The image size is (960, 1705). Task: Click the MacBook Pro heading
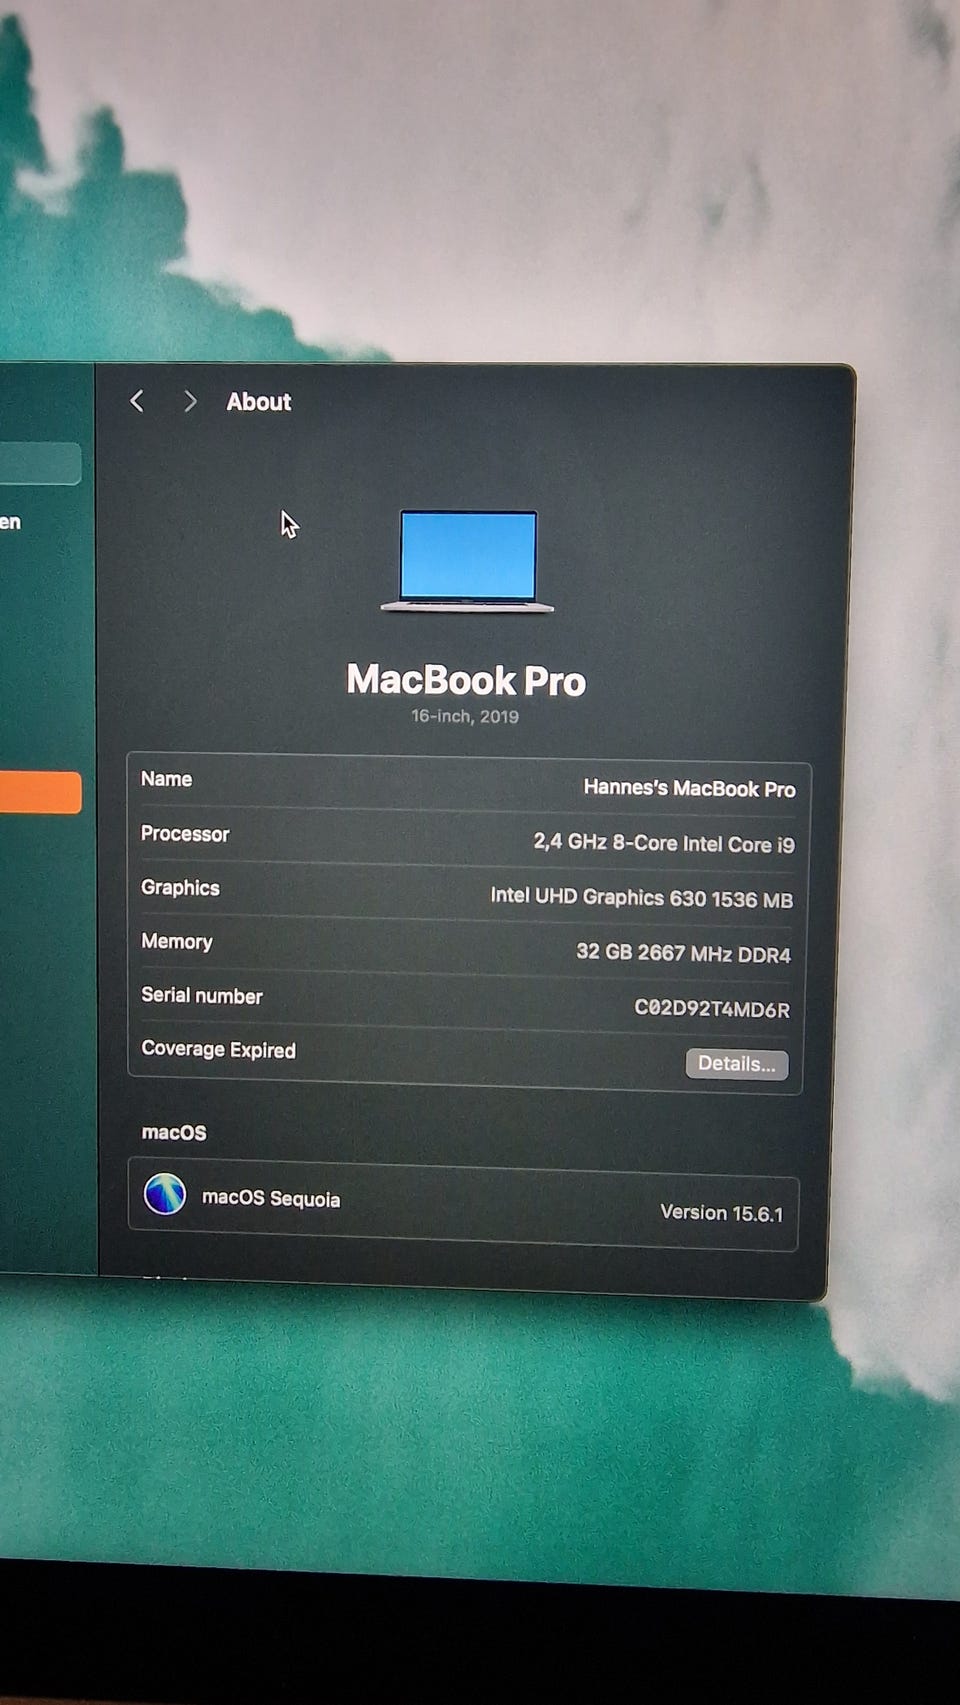466,680
